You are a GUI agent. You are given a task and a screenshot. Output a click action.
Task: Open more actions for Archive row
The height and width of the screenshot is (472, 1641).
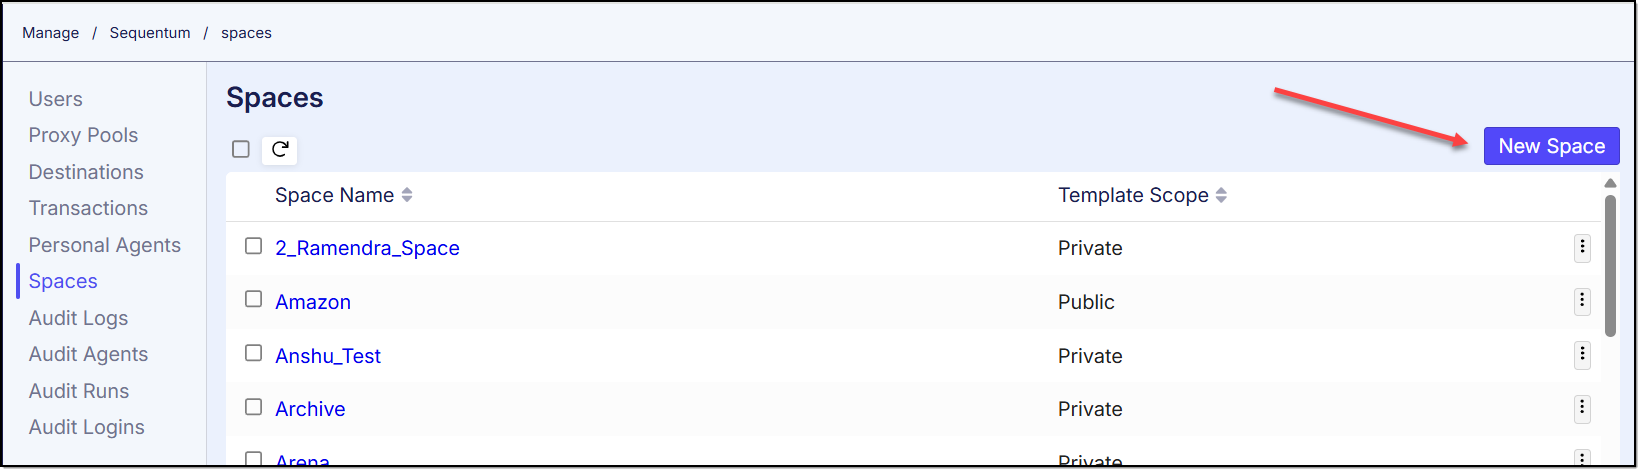pos(1582,408)
